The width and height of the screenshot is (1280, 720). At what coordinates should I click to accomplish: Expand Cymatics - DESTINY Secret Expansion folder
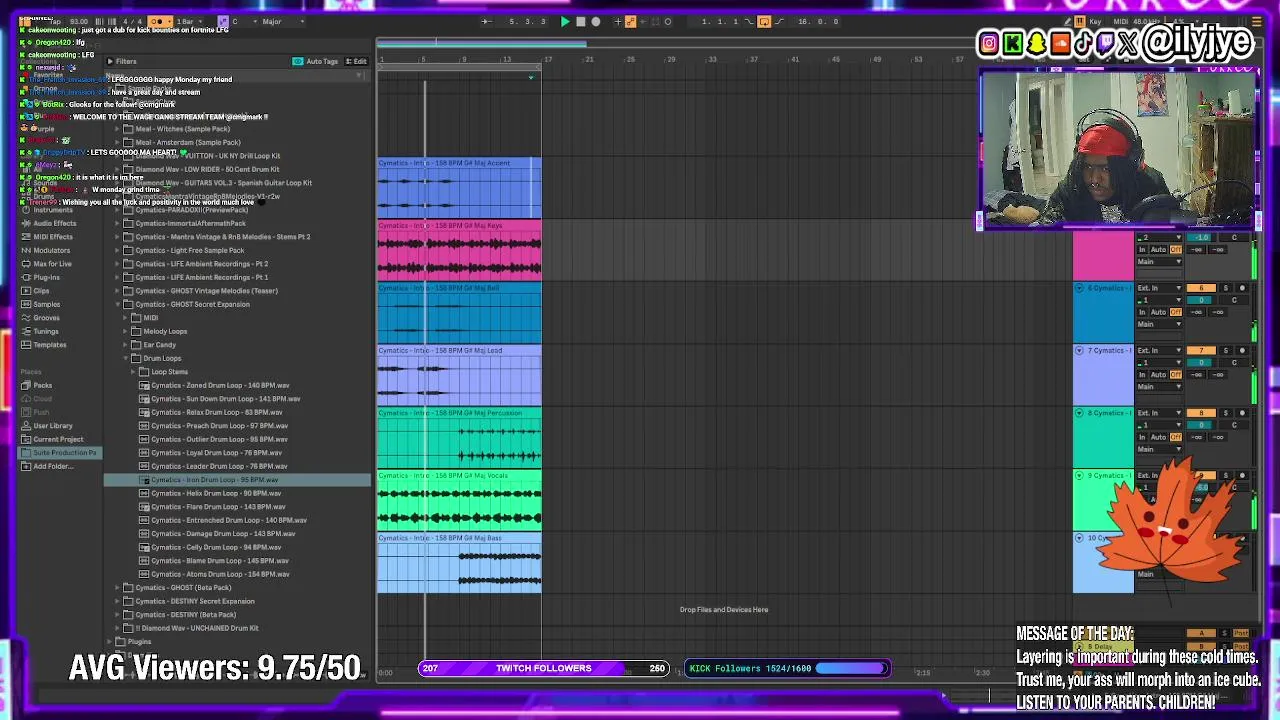tap(117, 601)
